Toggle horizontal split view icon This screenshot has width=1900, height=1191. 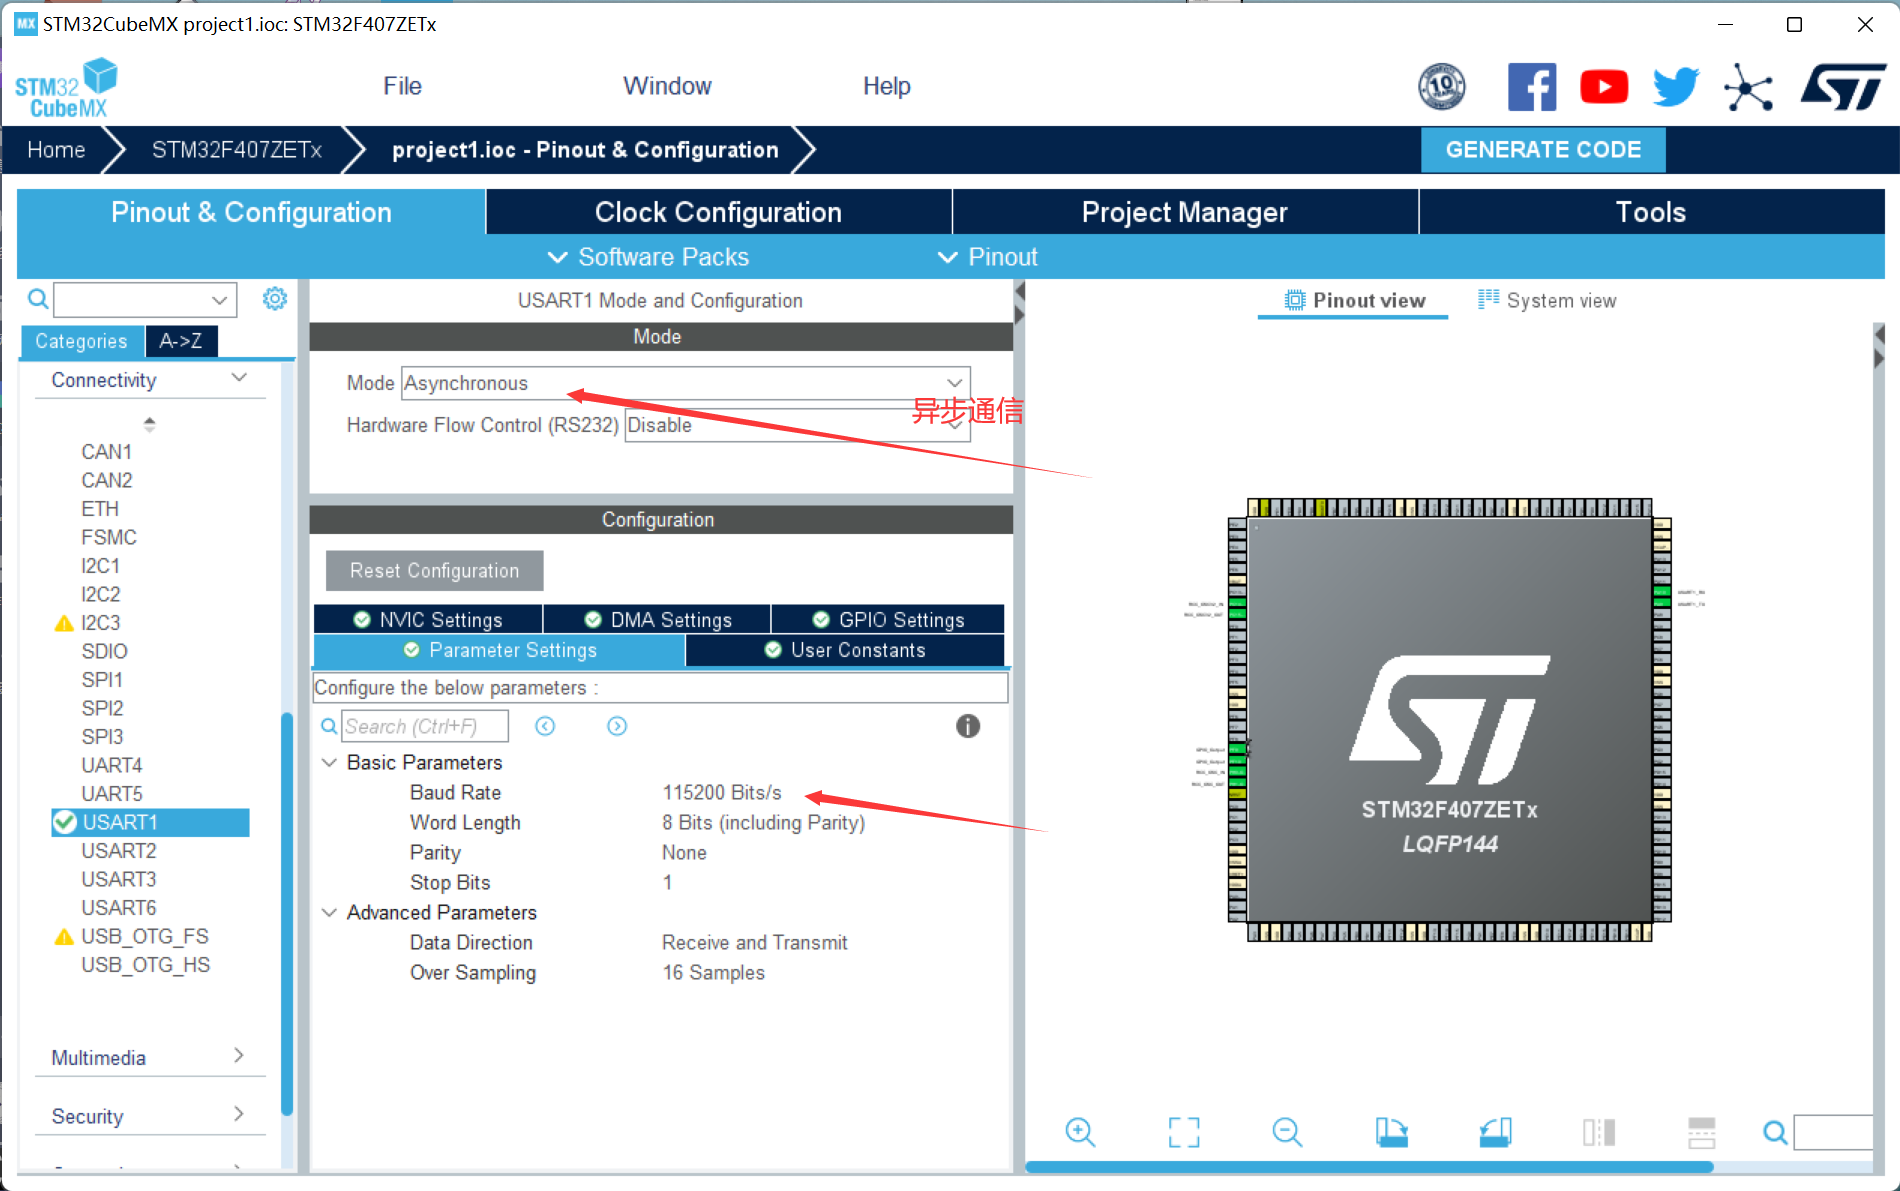coord(1701,1132)
